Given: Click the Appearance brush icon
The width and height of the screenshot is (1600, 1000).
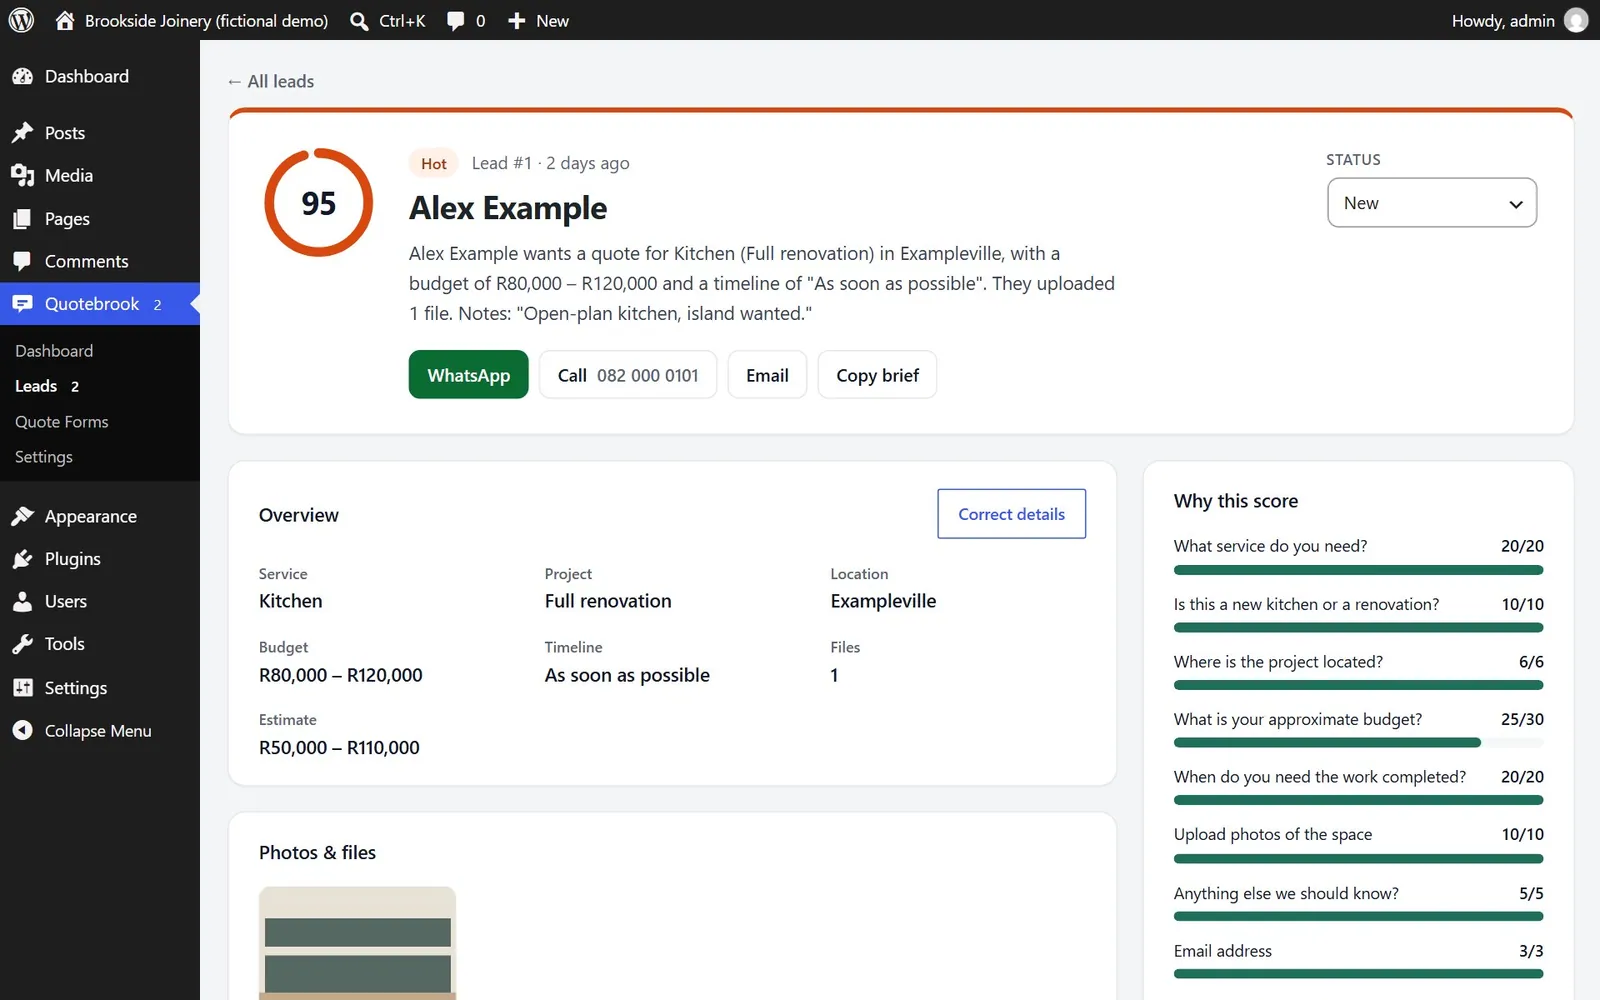Looking at the screenshot, I should click(x=22, y=516).
